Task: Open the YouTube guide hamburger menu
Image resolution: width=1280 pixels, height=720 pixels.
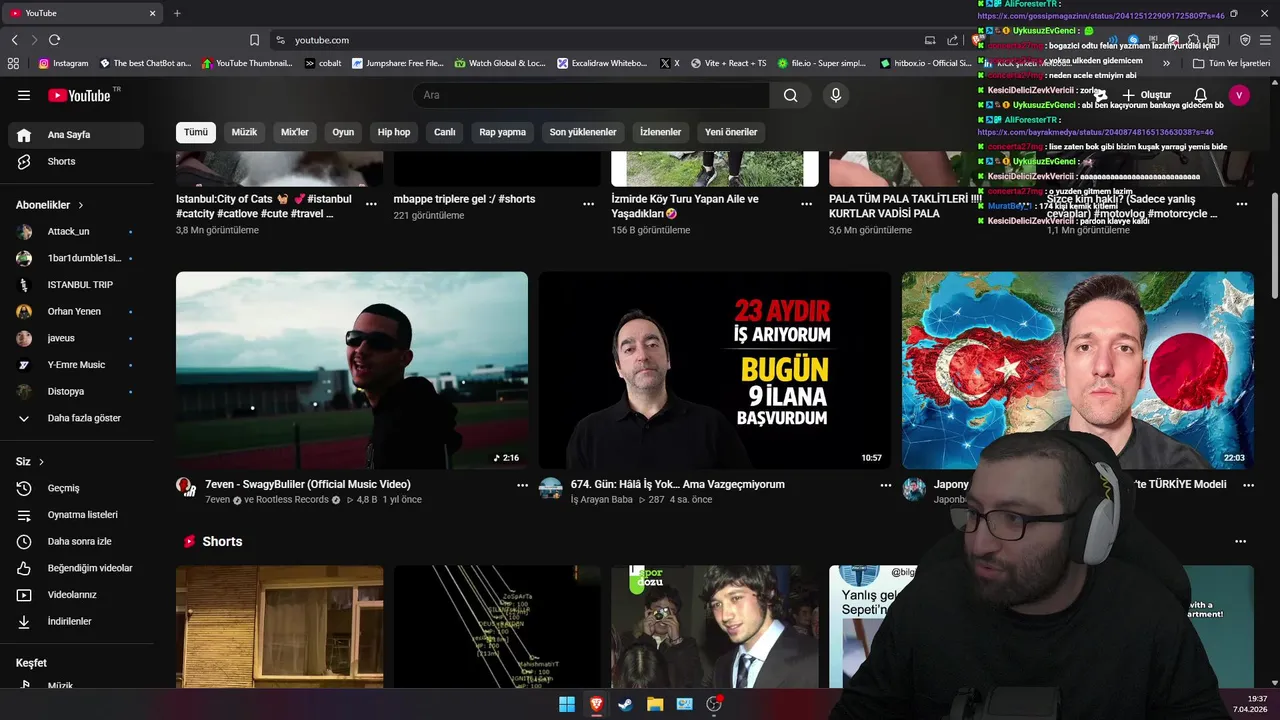Action: coord(24,95)
